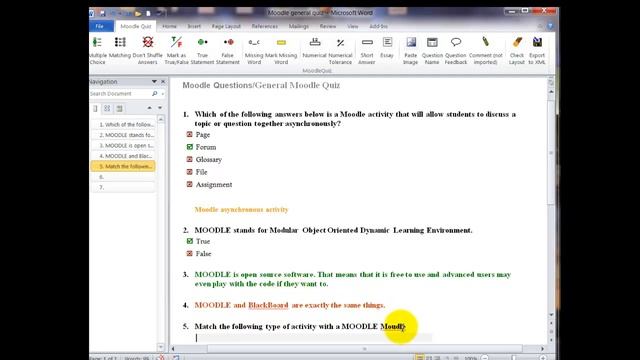Click the zoom slider in status bar
The height and width of the screenshot is (360, 640).
pos(513,358)
